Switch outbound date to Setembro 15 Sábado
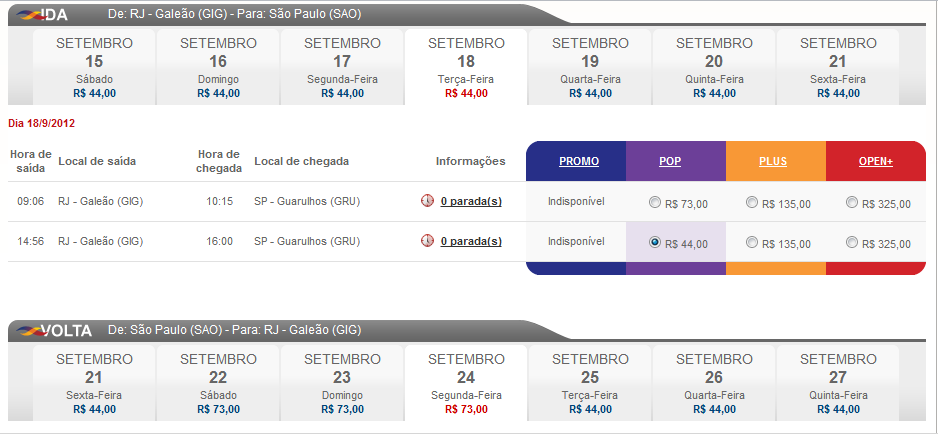The height and width of the screenshot is (434, 938). click(x=94, y=68)
